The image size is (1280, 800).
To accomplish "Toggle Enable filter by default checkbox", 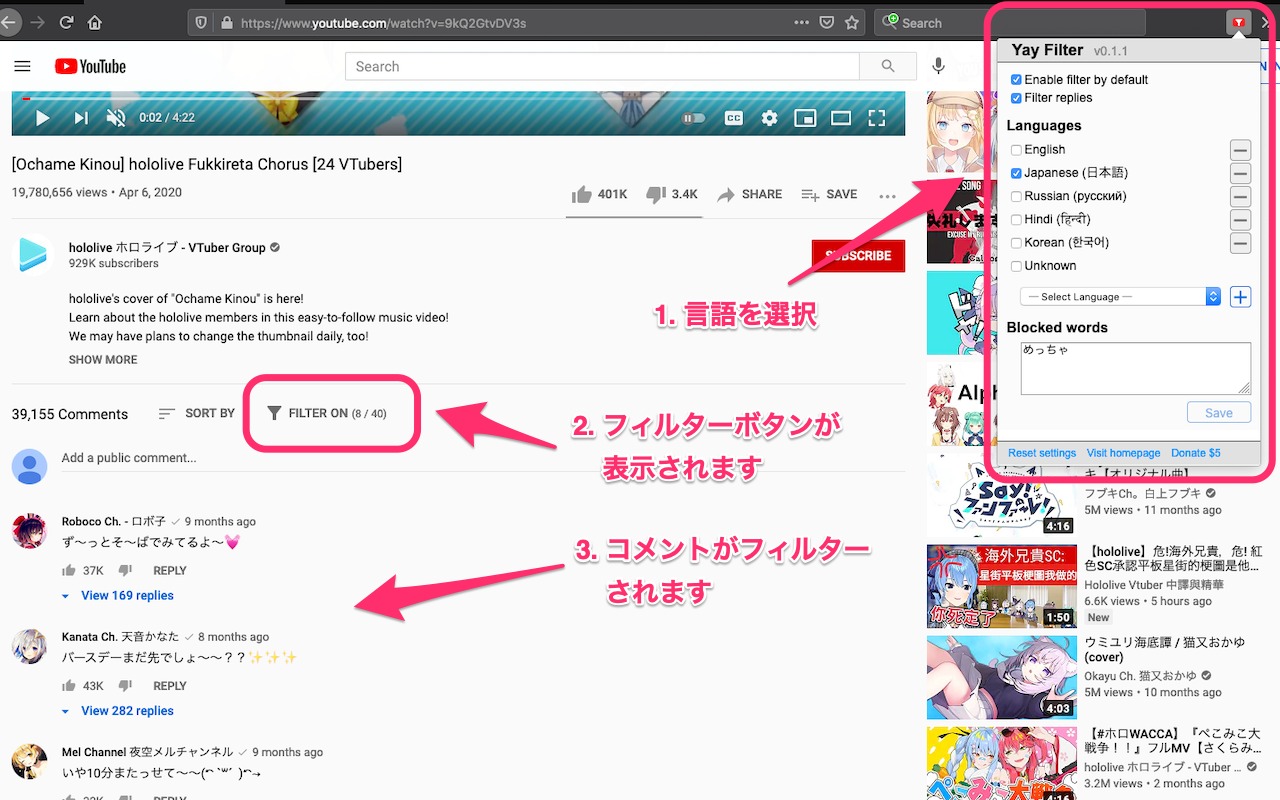I will coord(1016,80).
